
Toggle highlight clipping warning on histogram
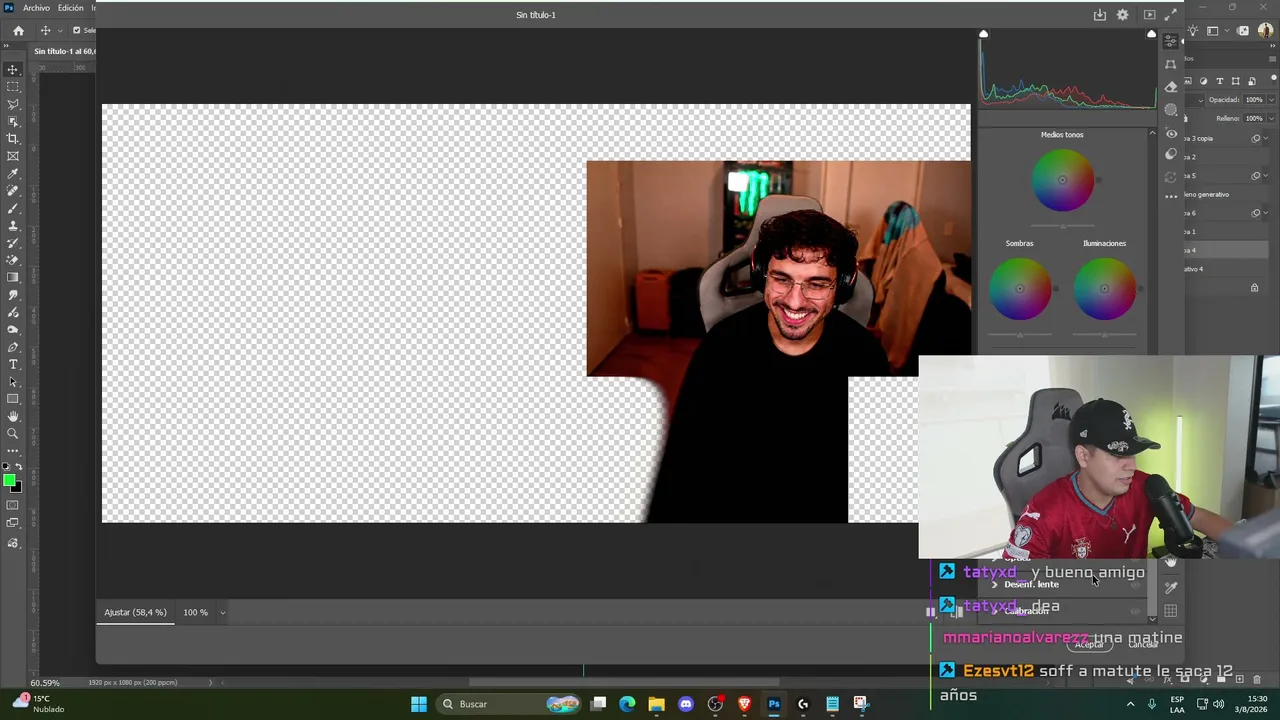coord(1151,35)
